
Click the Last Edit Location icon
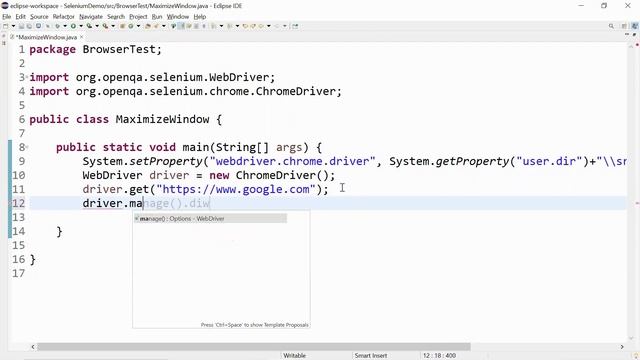tap(245, 26)
